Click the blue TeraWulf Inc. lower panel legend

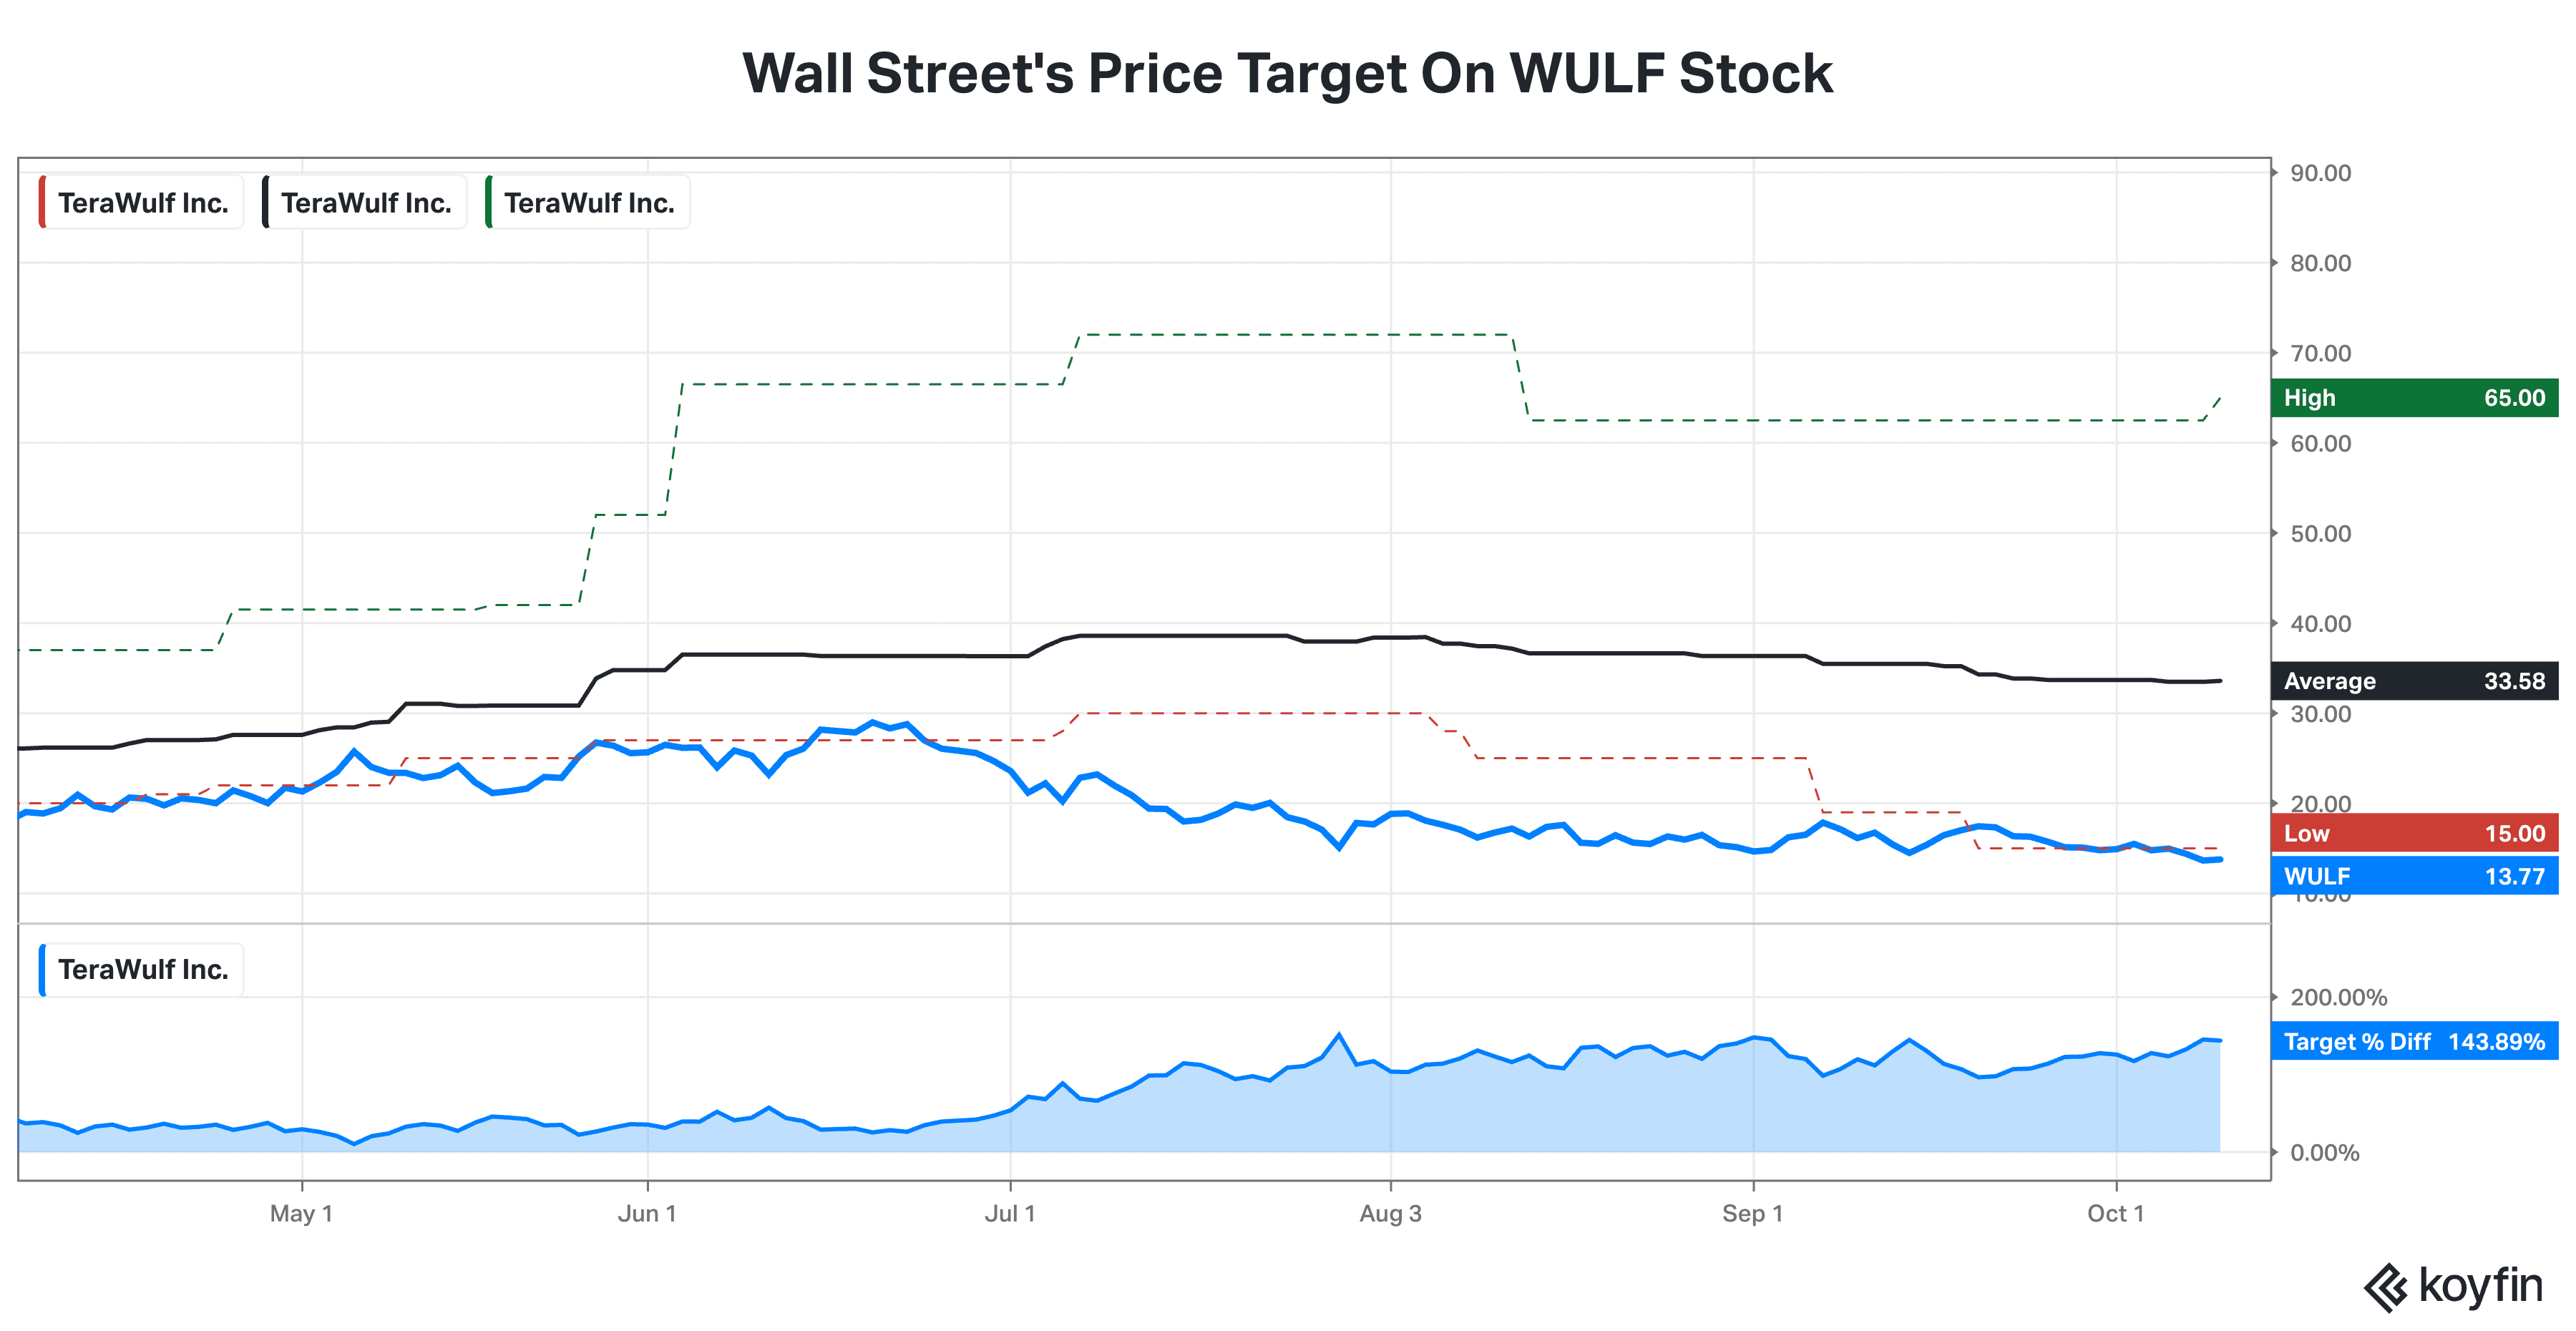[141, 969]
